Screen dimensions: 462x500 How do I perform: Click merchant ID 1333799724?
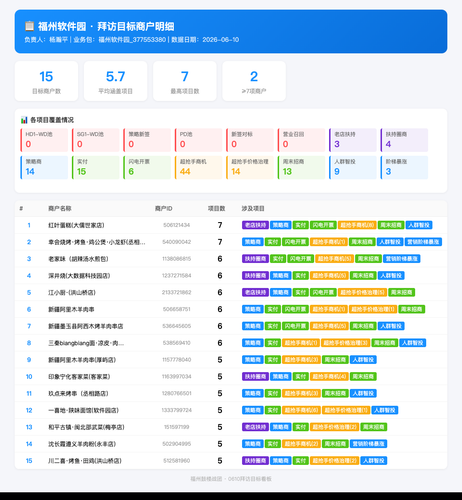click(x=177, y=410)
